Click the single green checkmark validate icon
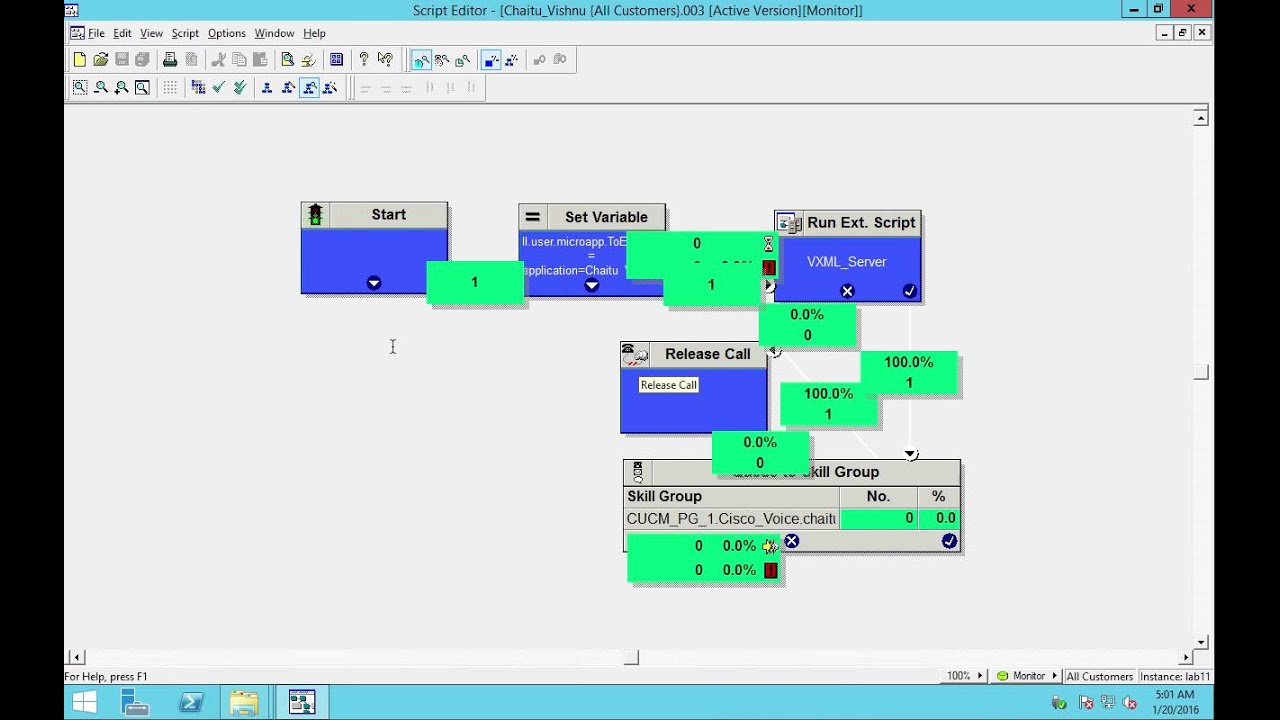Viewport: 1280px width, 720px height. point(219,88)
